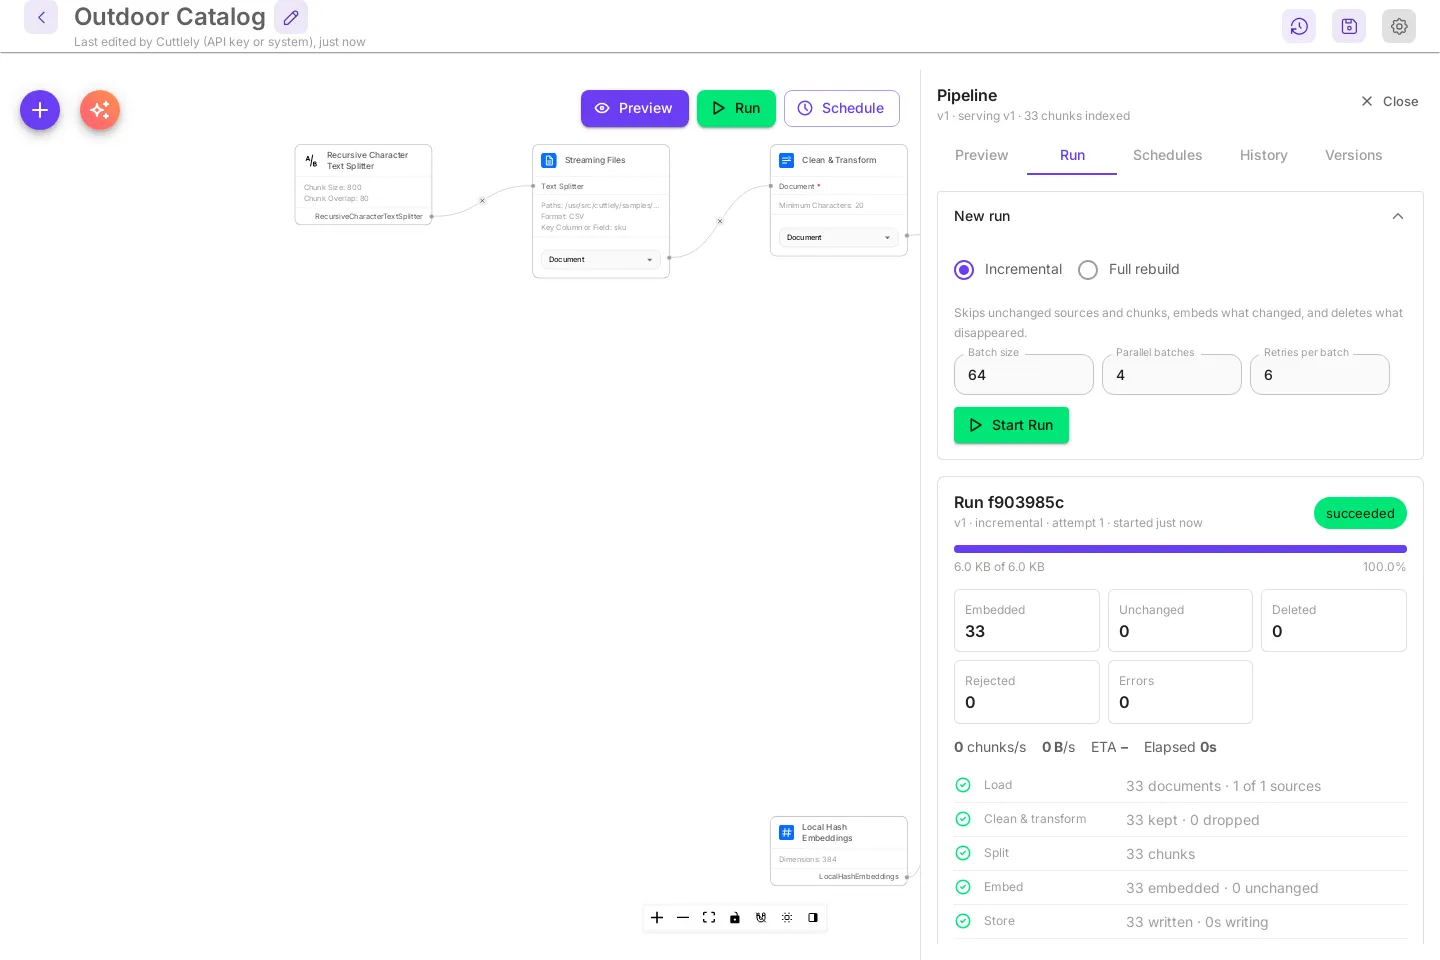Open the orange AI sparkle assistant button
The height and width of the screenshot is (960, 1440).
[x=100, y=110]
